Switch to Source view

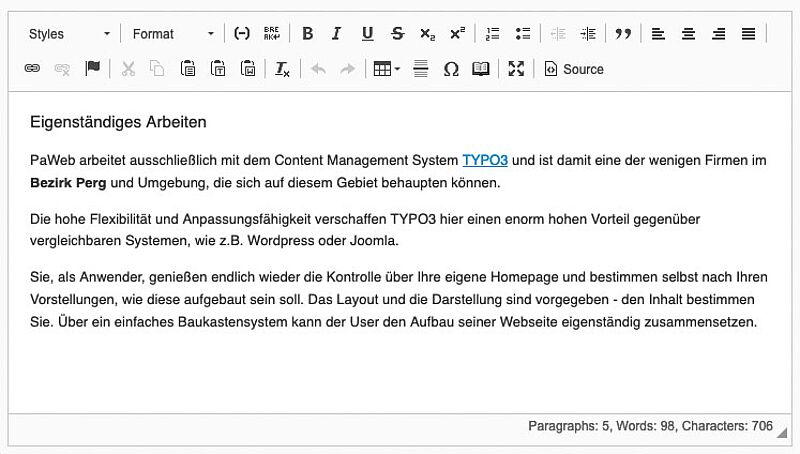(x=574, y=68)
